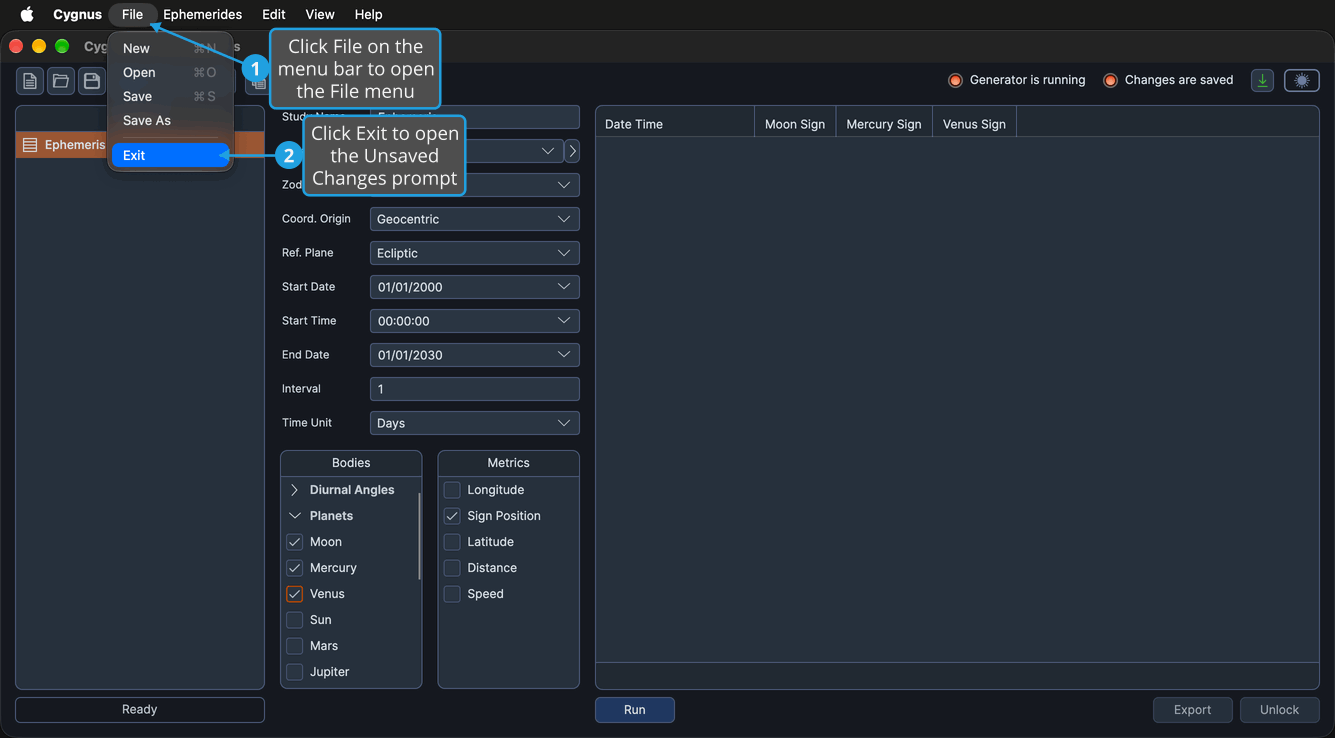Viewport: 1335px width, 738px height.
Task: Toggle the Venus checkbox
Action: click(x=295, y=594)
